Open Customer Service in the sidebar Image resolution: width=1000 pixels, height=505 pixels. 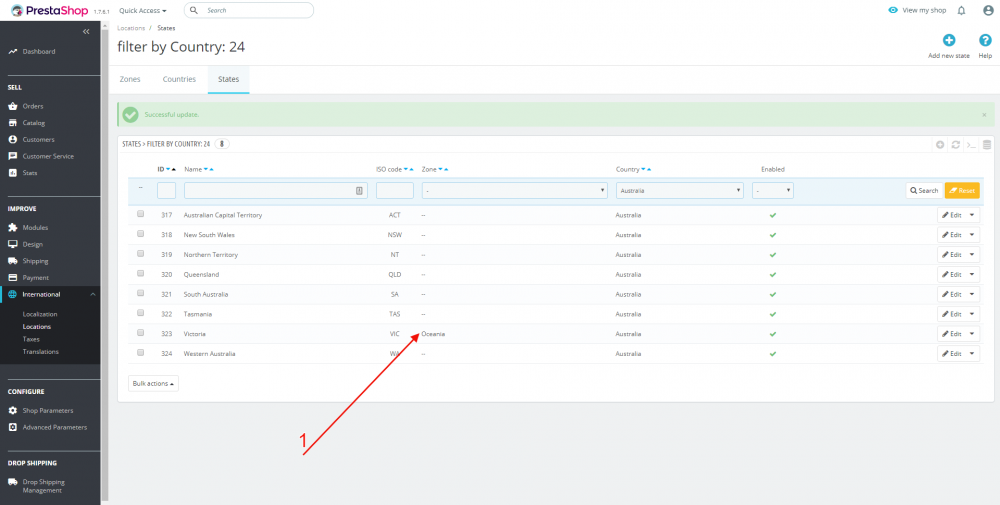[x=50, y=156]
